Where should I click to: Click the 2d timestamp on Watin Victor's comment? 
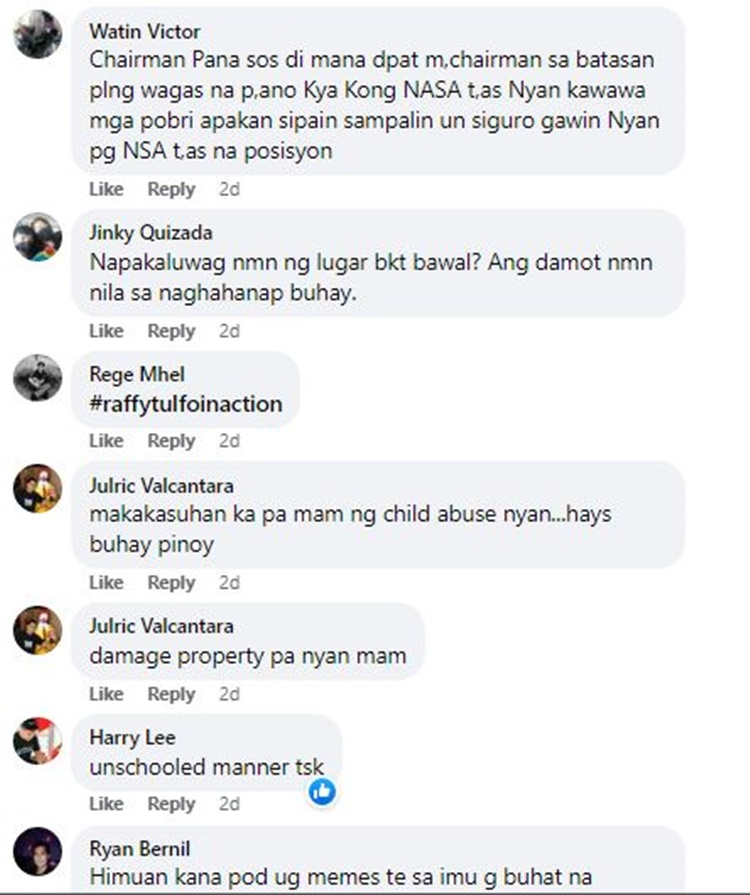coord(229,189)
